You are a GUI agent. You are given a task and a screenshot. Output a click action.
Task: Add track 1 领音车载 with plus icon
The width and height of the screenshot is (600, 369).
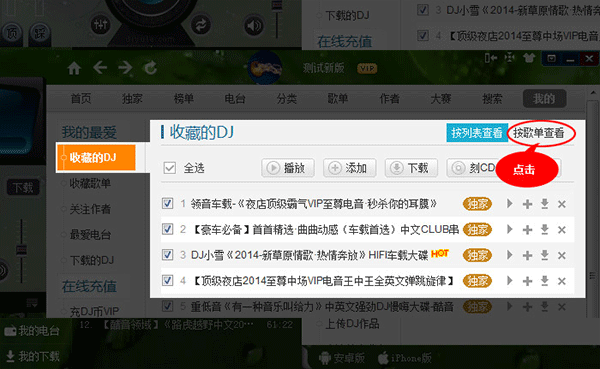click(x=527, y=204)
